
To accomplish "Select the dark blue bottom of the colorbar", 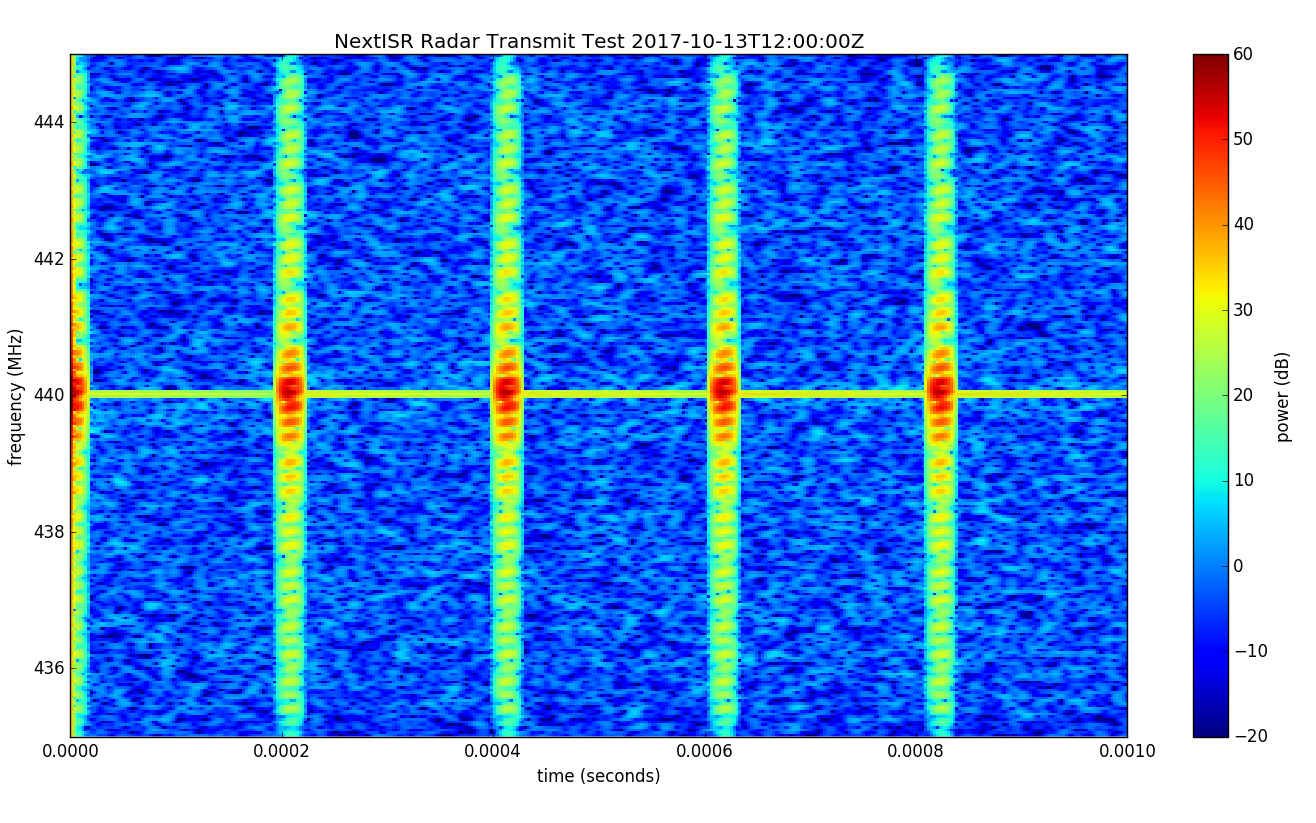I will click(1209, 730).
